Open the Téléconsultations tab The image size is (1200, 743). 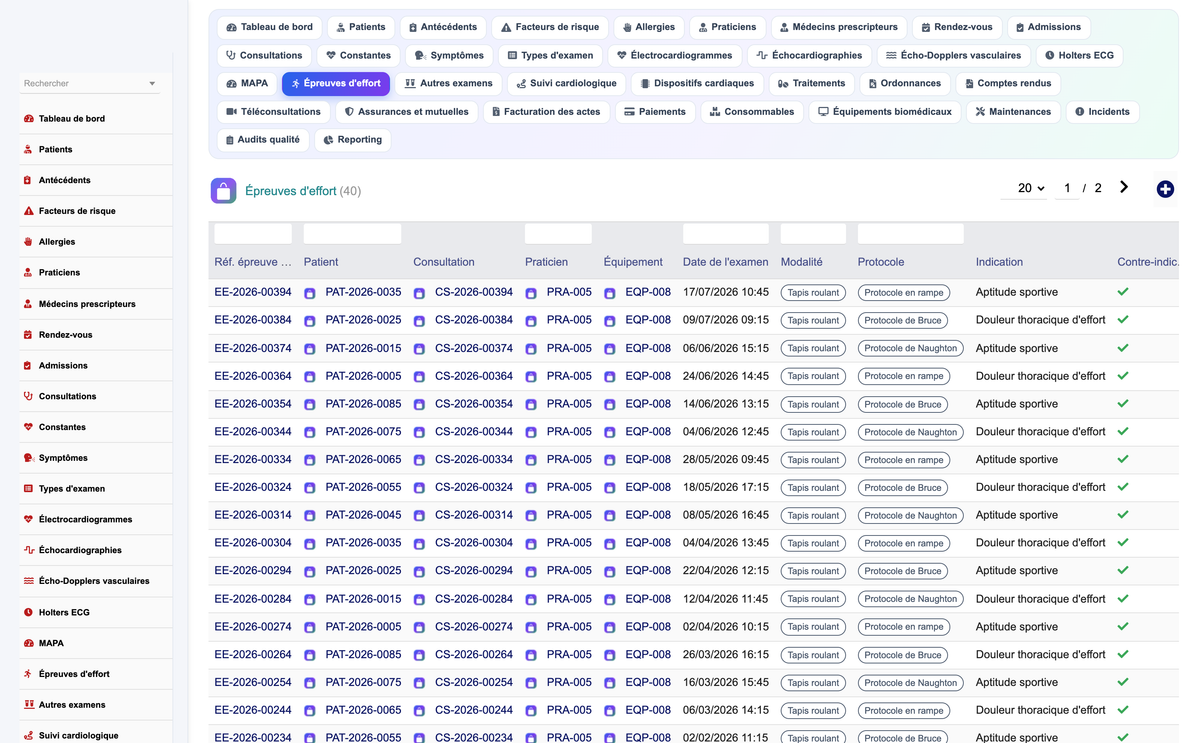point(273,111)
